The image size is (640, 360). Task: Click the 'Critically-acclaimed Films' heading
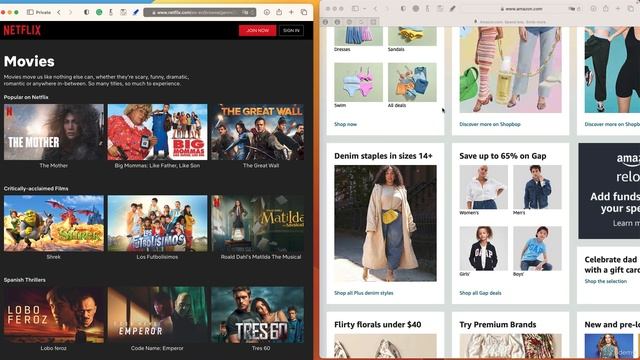pyautogui.click(x=36, y=189)
